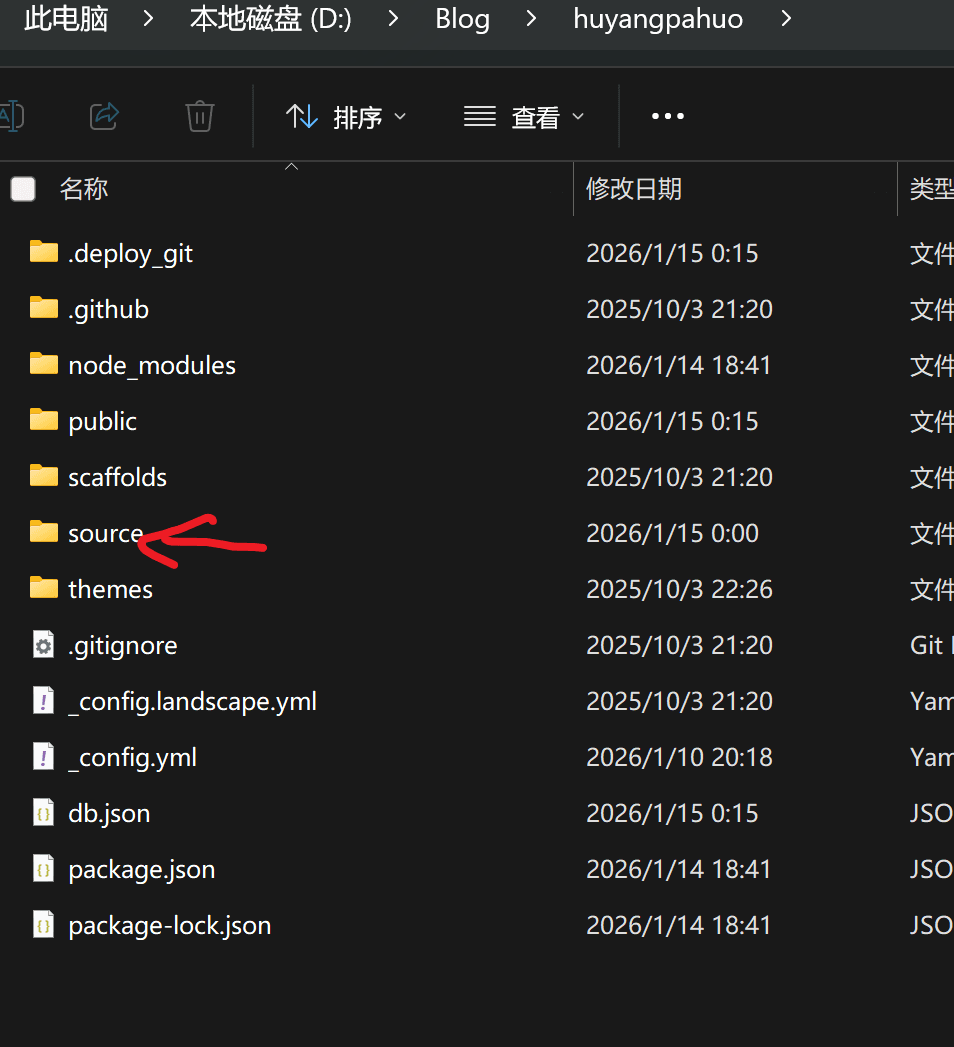Select the db.json file icon
The image size is (954, 1047).
pyautogui.click(x=43, y=814)
